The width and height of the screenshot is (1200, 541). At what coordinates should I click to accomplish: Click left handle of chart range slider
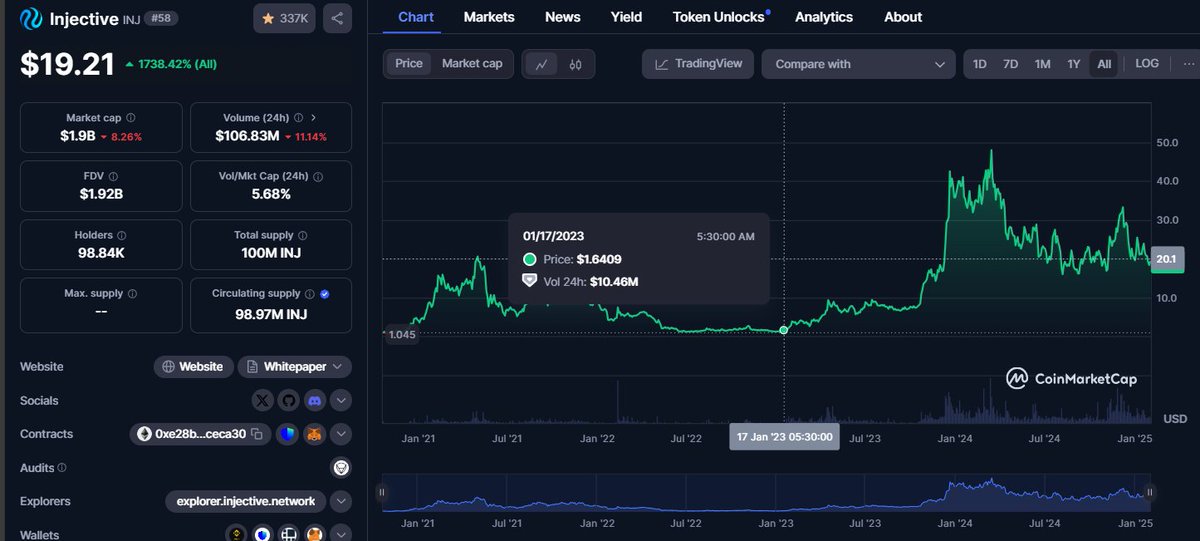coord(381,492)
